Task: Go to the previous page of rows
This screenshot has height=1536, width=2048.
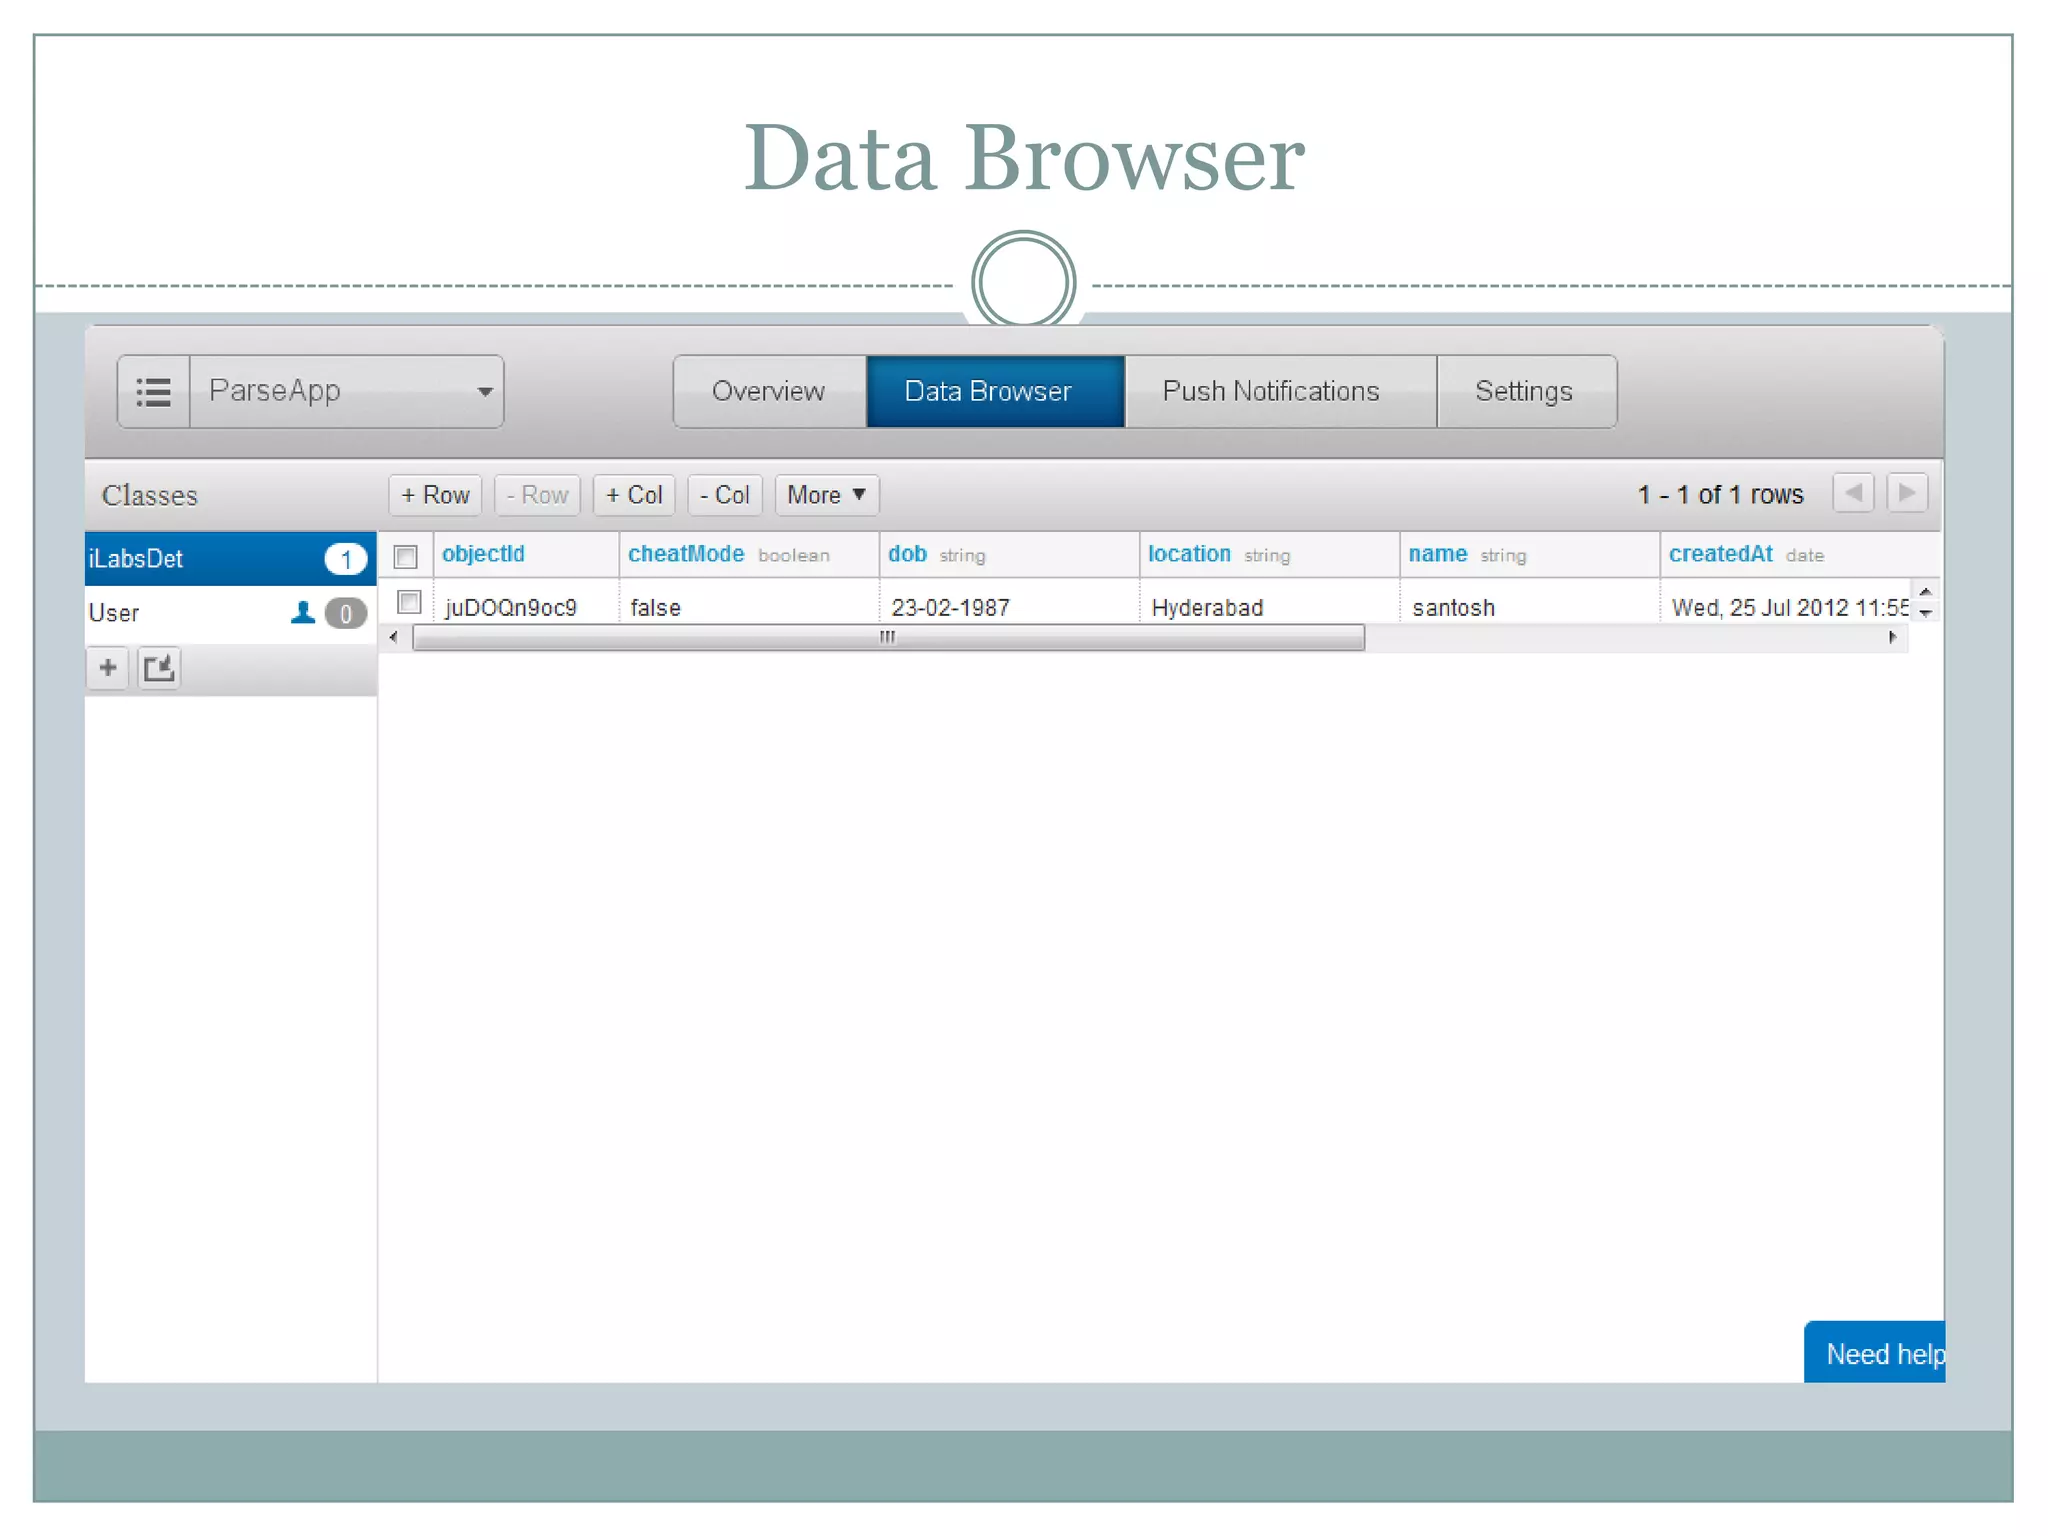Action: pos(1853,493)
